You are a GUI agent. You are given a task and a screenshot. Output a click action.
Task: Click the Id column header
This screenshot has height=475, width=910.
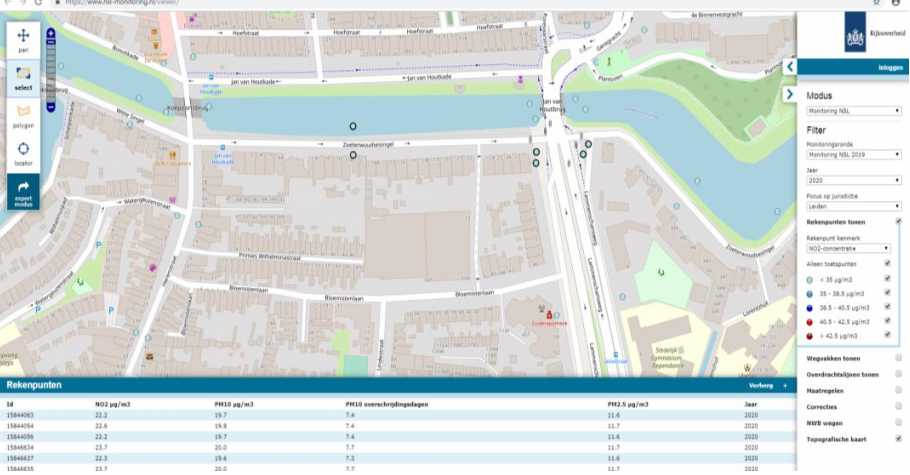pos(10,404)
